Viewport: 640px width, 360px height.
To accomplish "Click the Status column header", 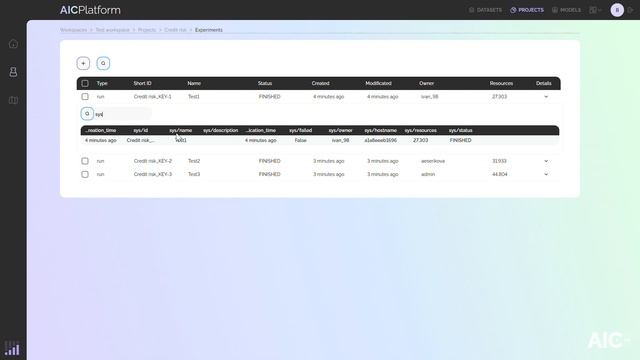I will tap(265, 83).
